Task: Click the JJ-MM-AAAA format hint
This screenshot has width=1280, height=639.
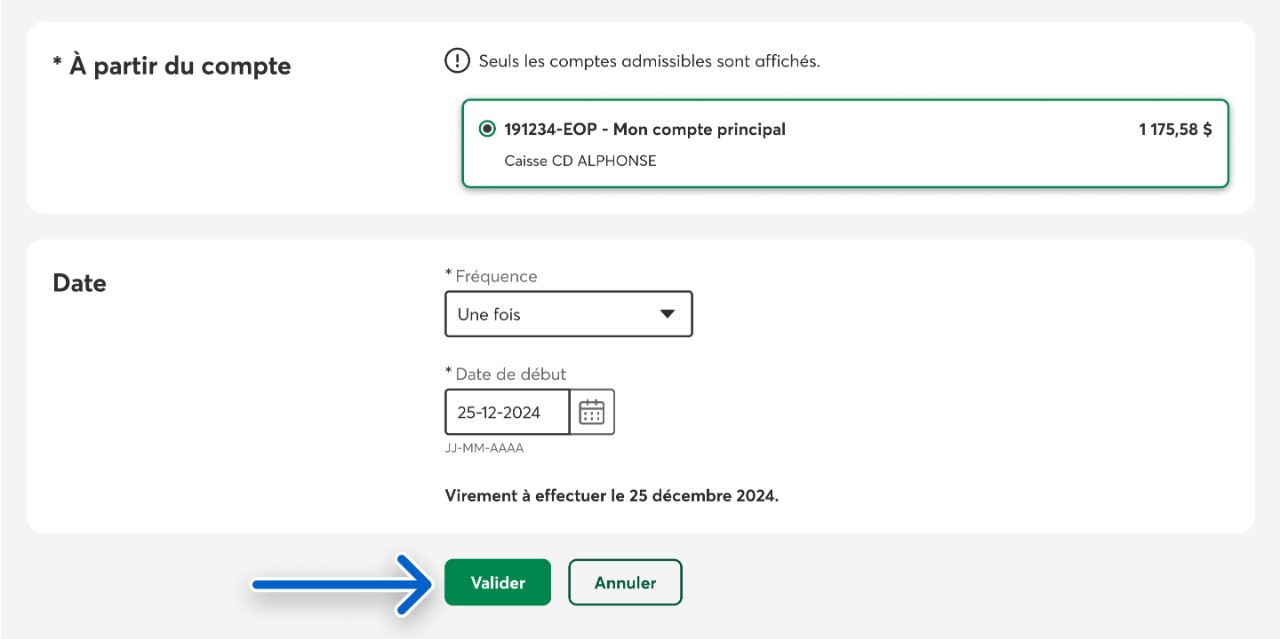Action: pyautogui.click(x=484, y=448)
